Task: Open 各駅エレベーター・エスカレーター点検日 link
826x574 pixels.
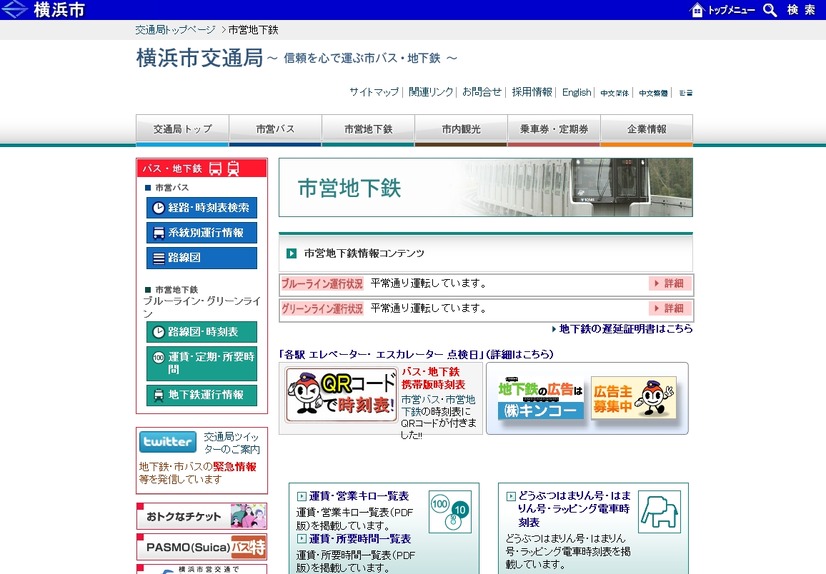Action: 416,354
